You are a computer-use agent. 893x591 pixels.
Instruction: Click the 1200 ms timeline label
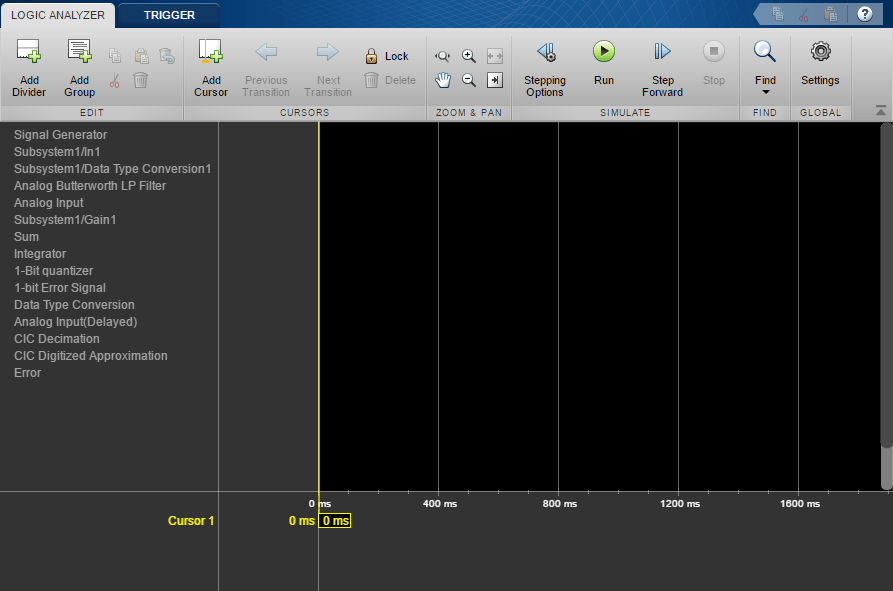coord(679,504)
